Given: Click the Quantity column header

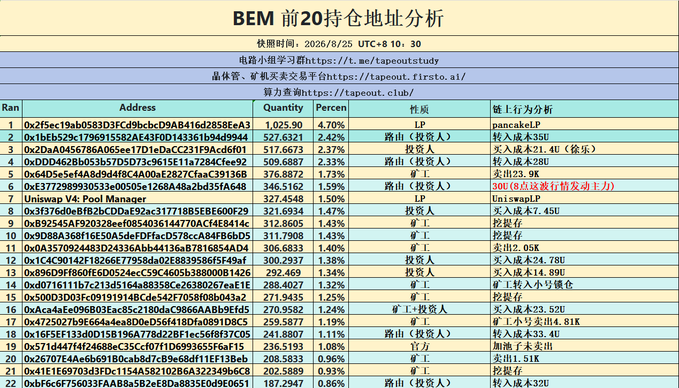Looking at the screenshot, I should pos(283,108).
